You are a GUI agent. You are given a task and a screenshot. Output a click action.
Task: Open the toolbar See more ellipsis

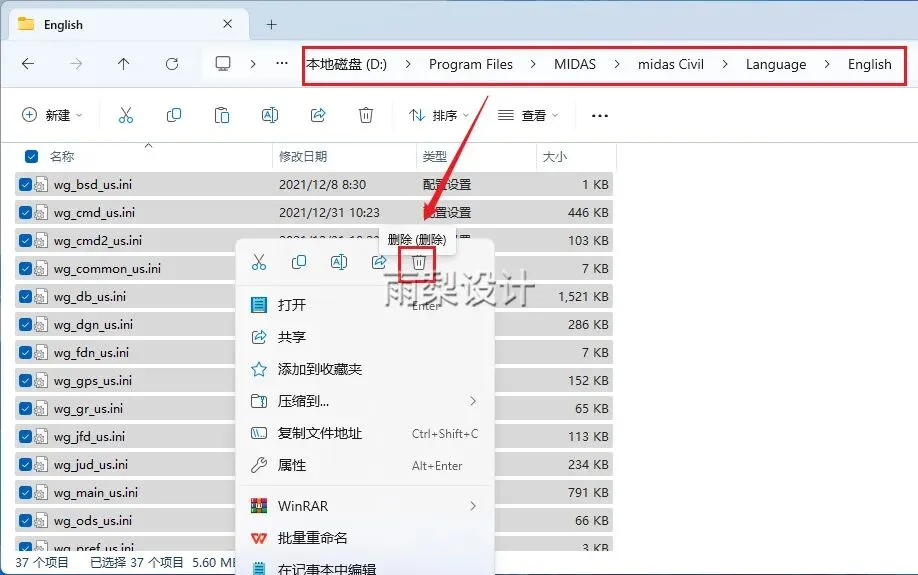click(600, 116)
